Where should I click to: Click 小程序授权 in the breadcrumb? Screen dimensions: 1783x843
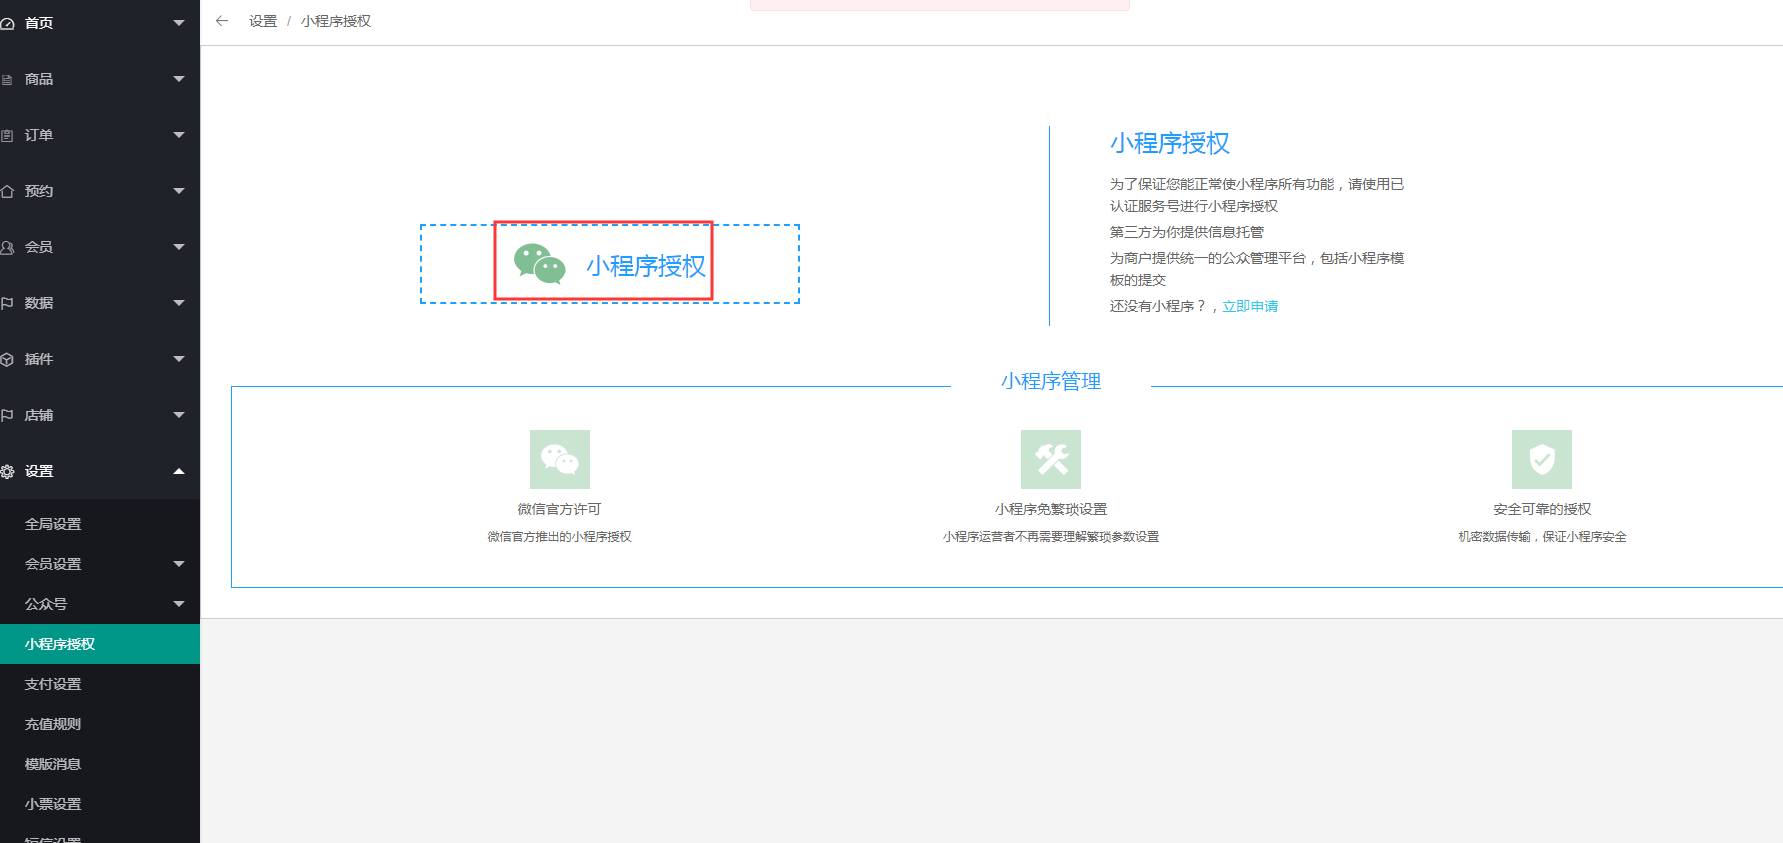(336, 21)
